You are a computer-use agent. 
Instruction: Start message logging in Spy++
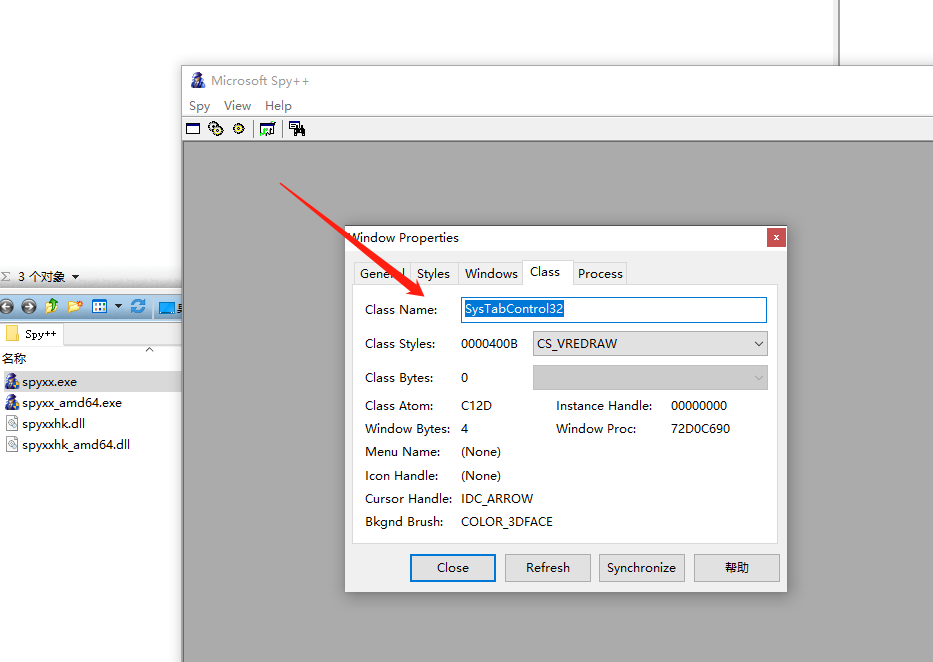pyautogui.click(x=267, y=128)
